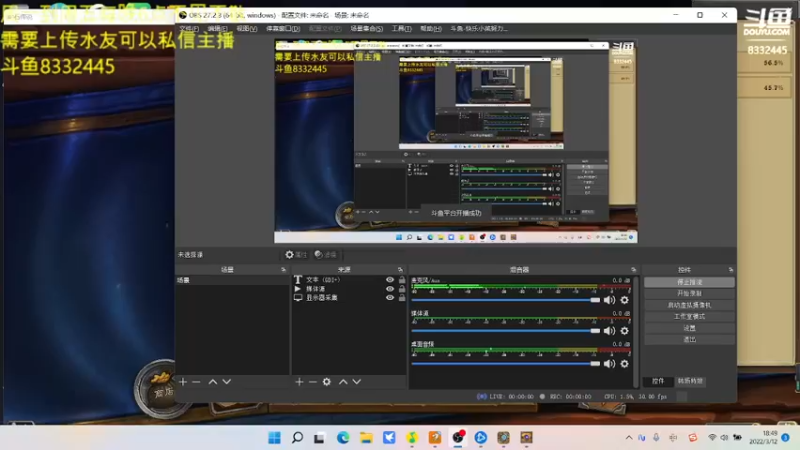Add a new scene with the plus icon
Viewport: 800px width, 450px height.
coord(183,382)
